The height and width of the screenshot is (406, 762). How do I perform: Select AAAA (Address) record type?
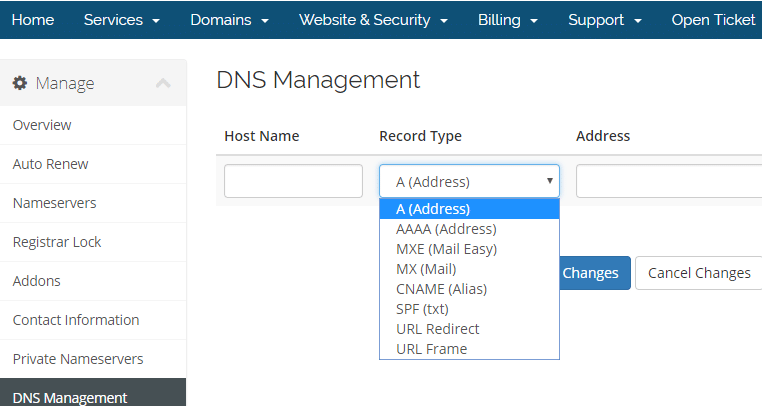(x=445, y=229)
